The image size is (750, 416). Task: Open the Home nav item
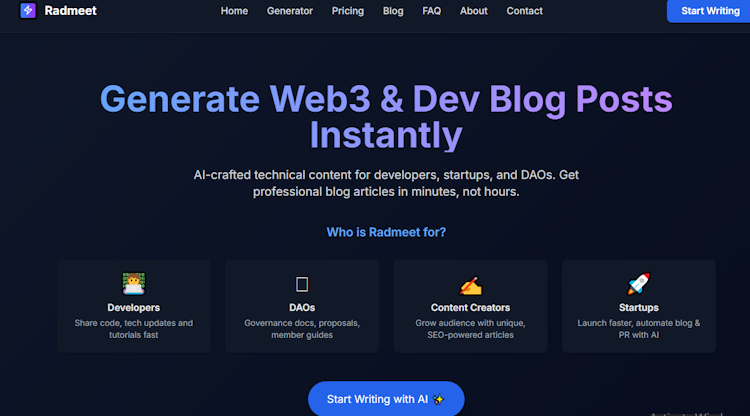[x=234, y=11]
